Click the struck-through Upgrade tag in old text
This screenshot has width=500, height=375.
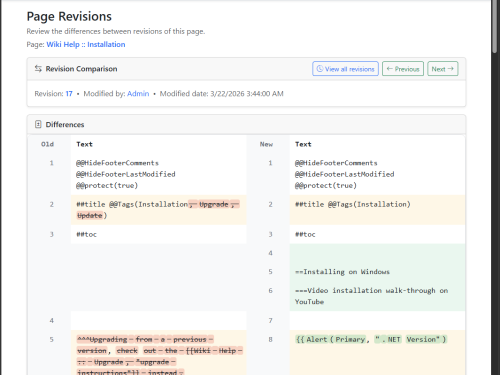[214, 204]
